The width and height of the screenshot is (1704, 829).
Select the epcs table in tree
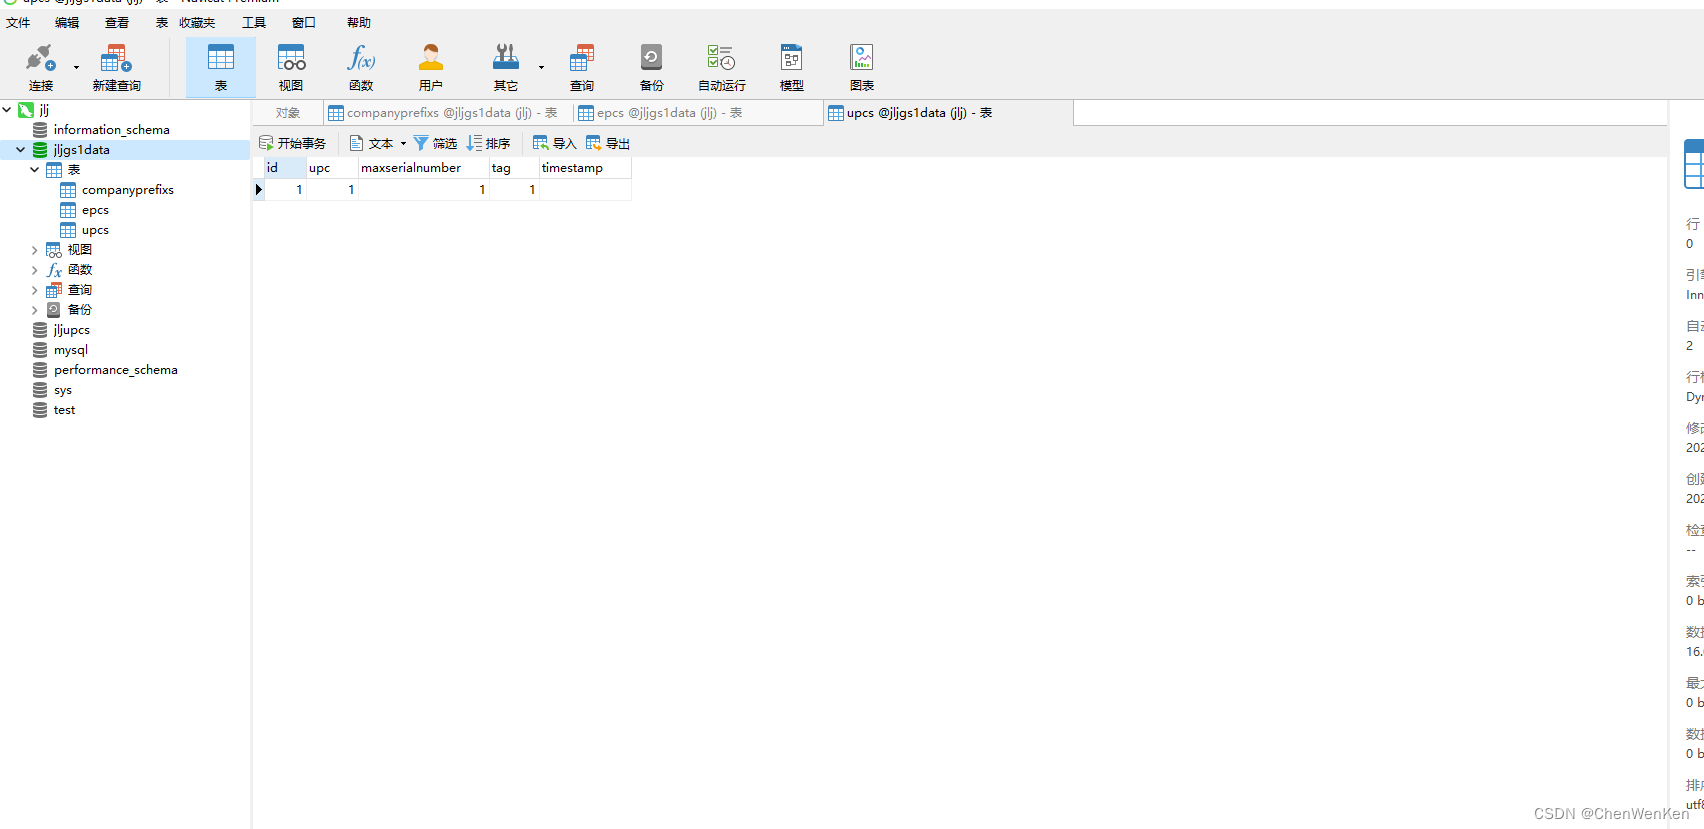(95, 210)
